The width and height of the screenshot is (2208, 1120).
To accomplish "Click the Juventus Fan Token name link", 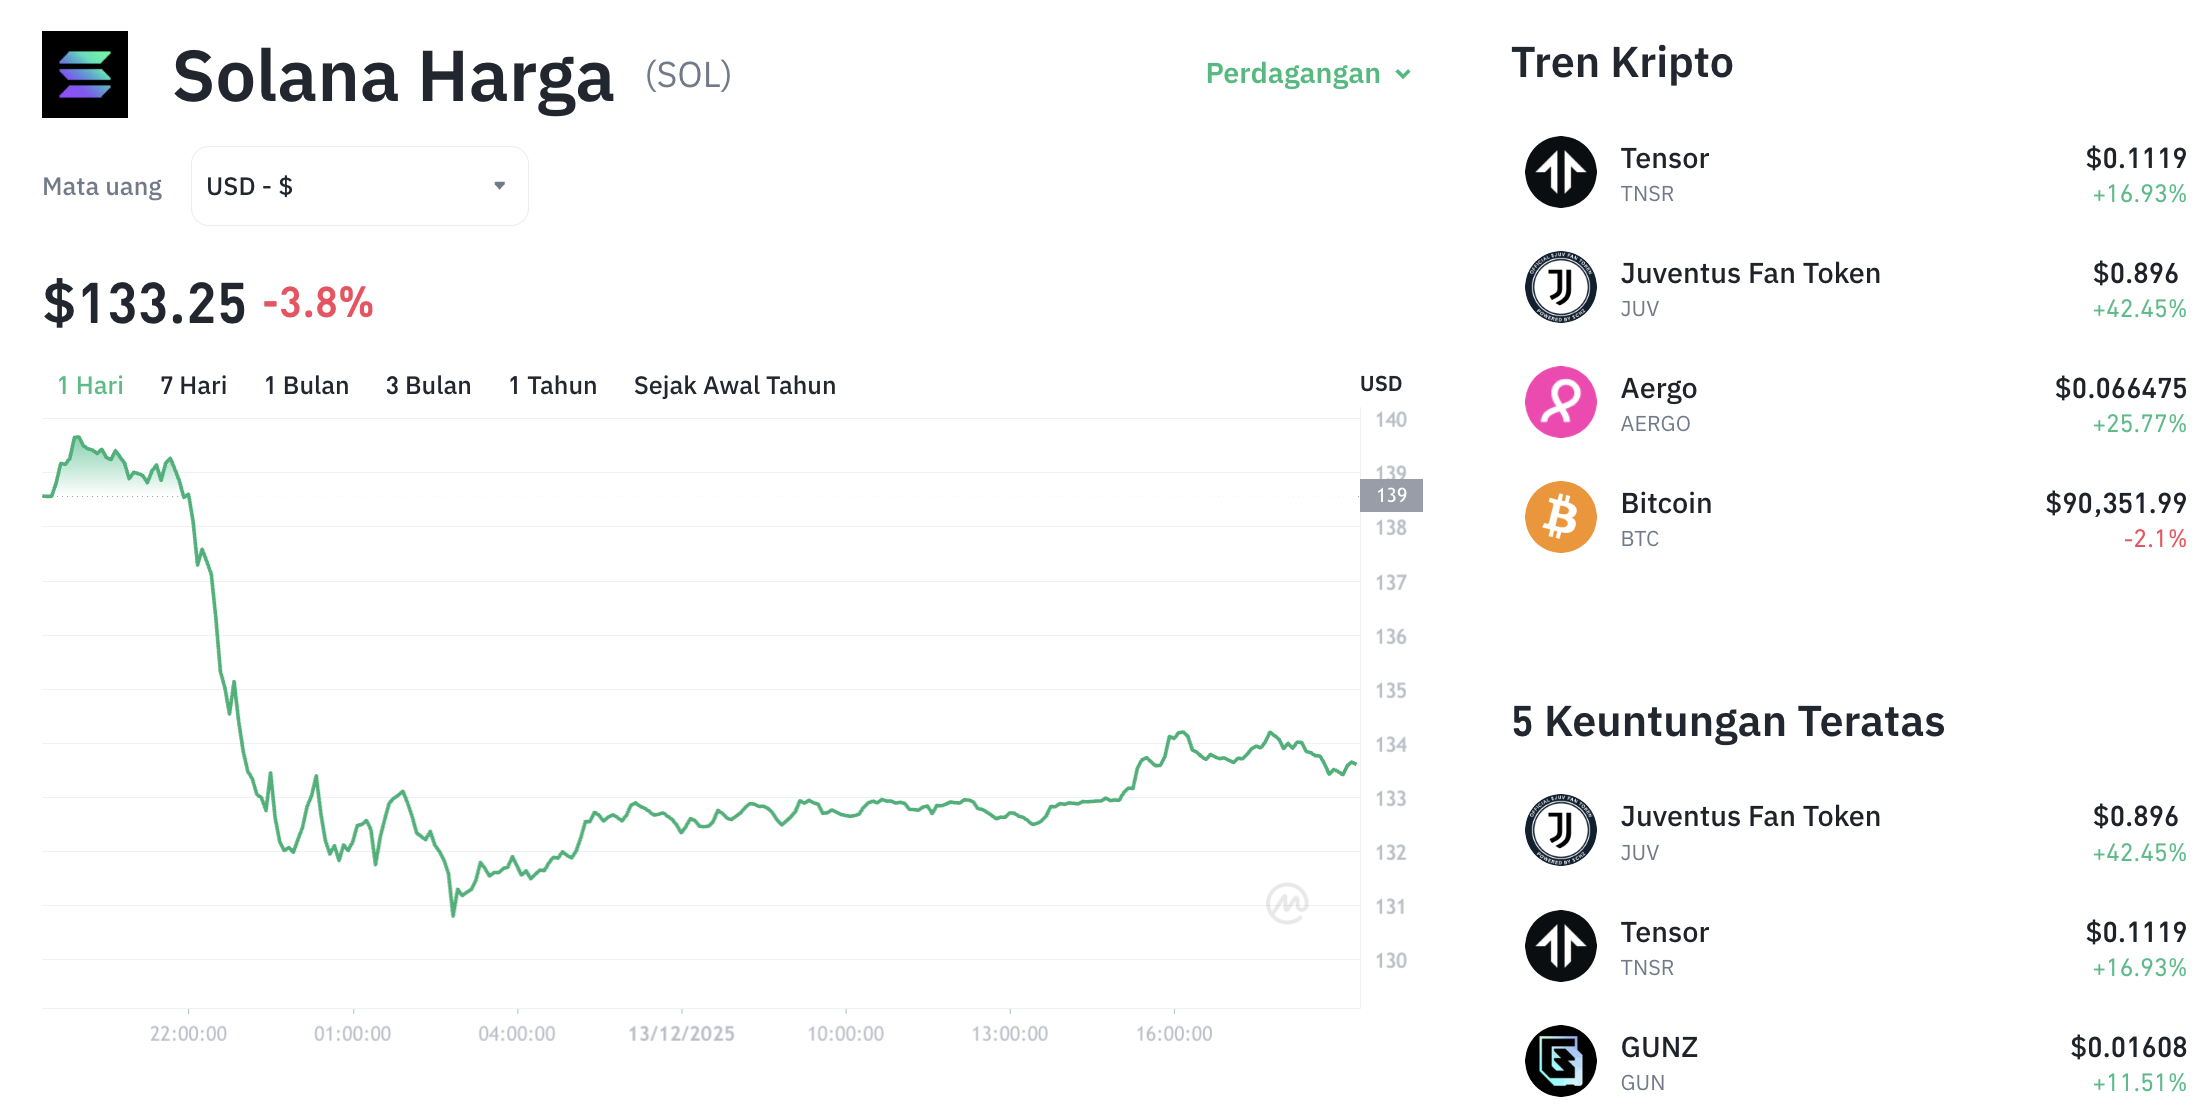I will coord(1749,273).
